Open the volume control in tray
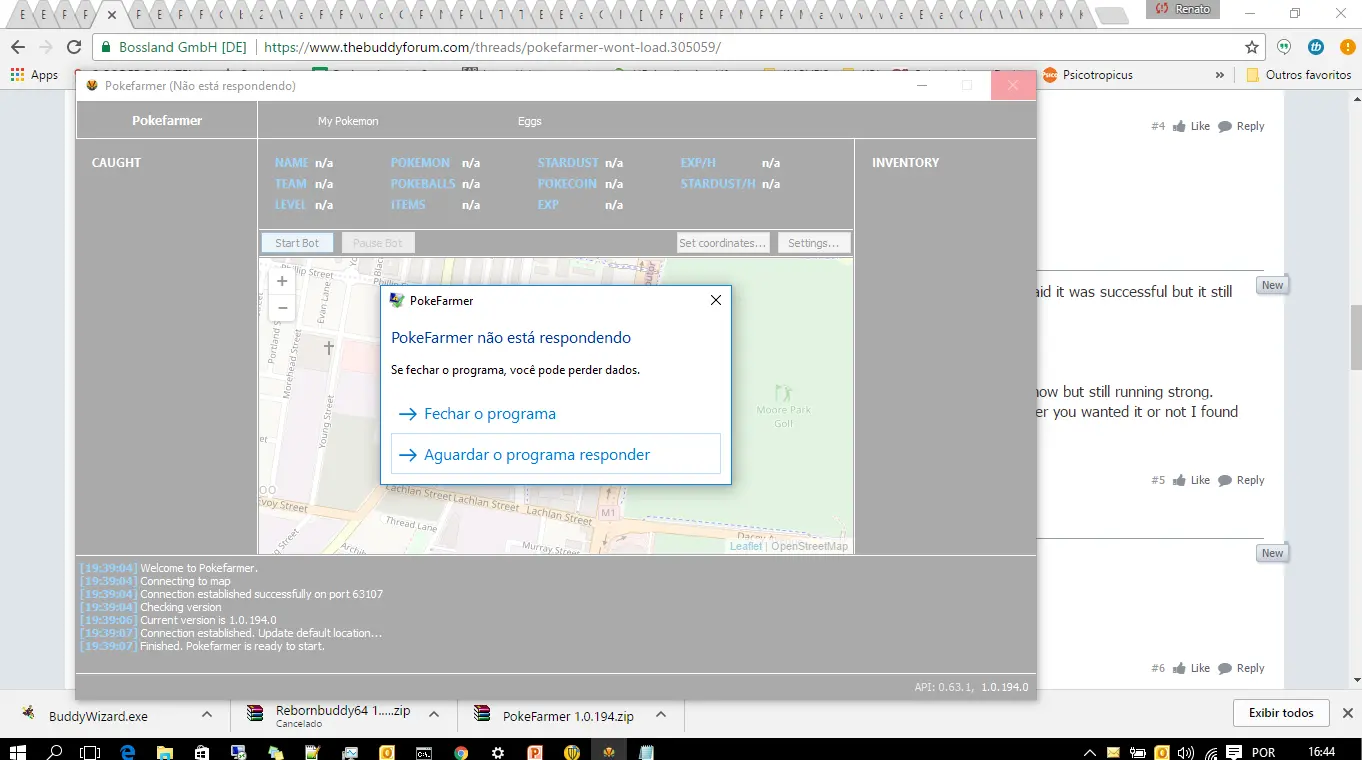Screen dimensions: 1362x760 (x=1186, y=752)
